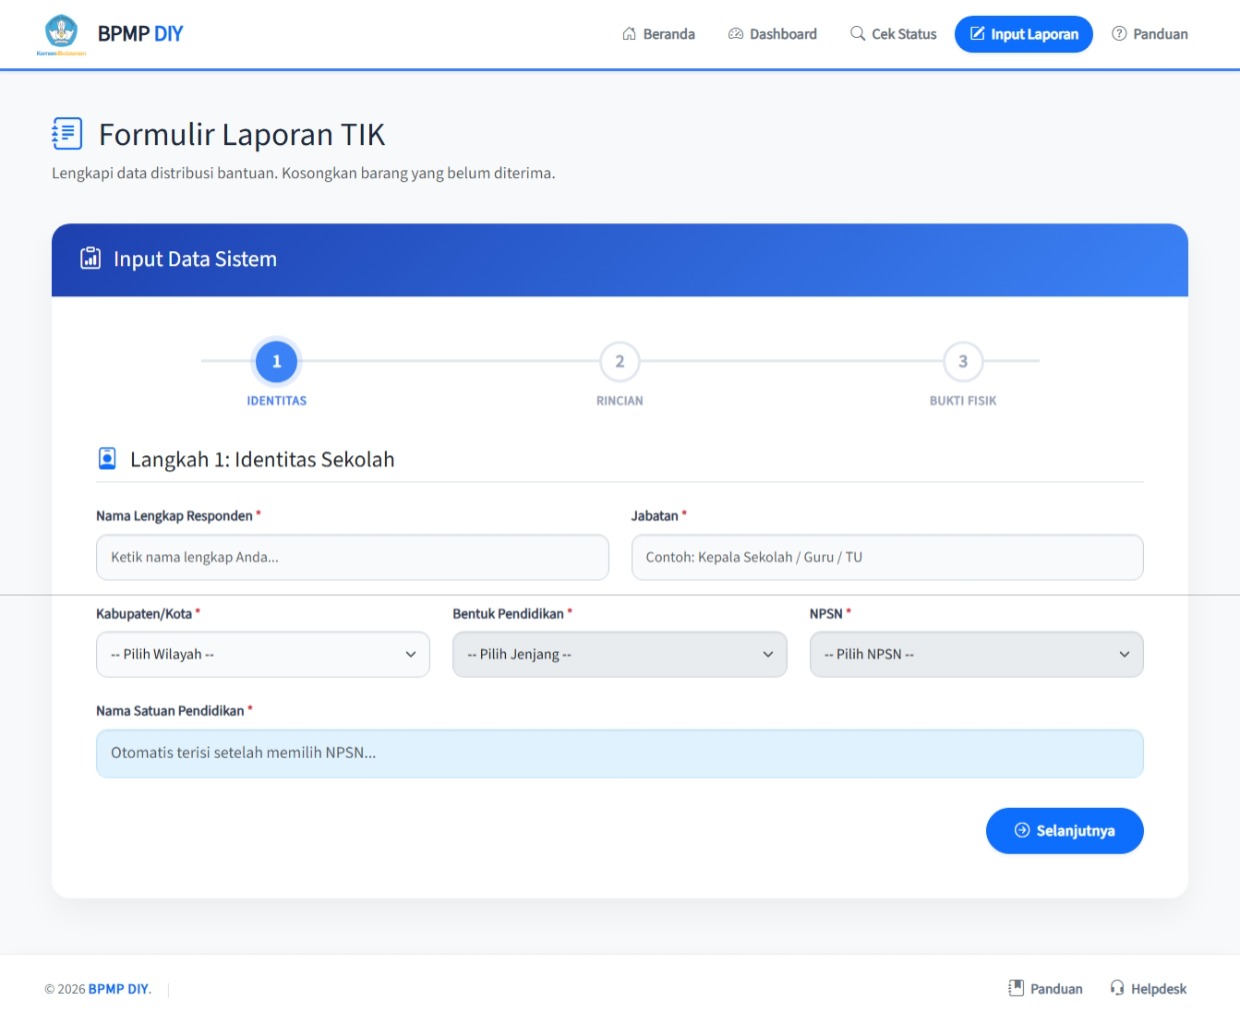Click the arrow icon in Selanjutnya button
The width and height of the screenshot is (1240, 1023).
coord(1022,830)
